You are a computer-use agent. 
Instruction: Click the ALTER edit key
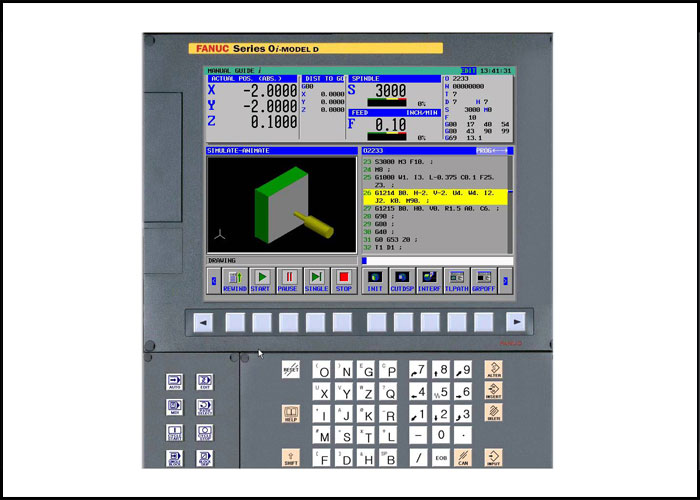click(x=494, y=370)
